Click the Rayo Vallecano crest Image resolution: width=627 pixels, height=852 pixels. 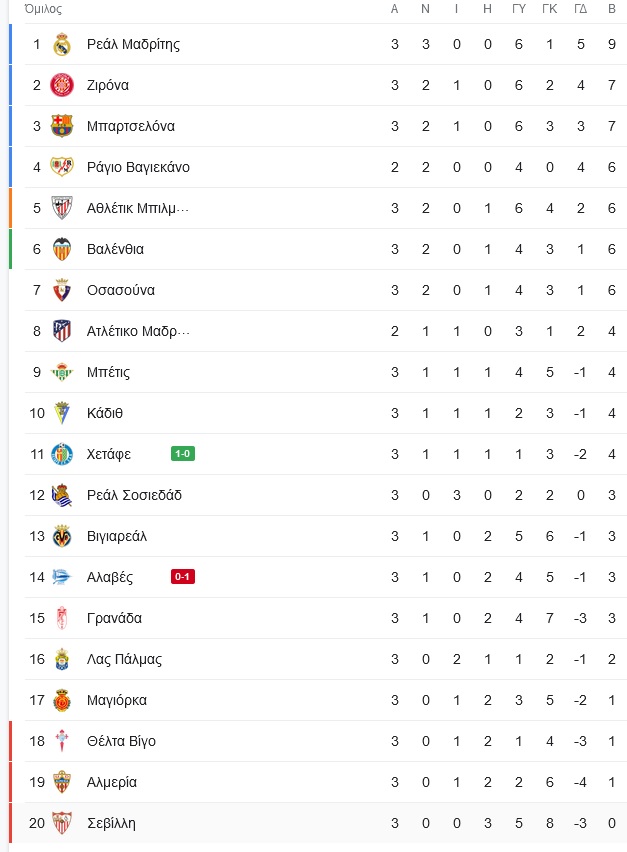coord(62,167)
